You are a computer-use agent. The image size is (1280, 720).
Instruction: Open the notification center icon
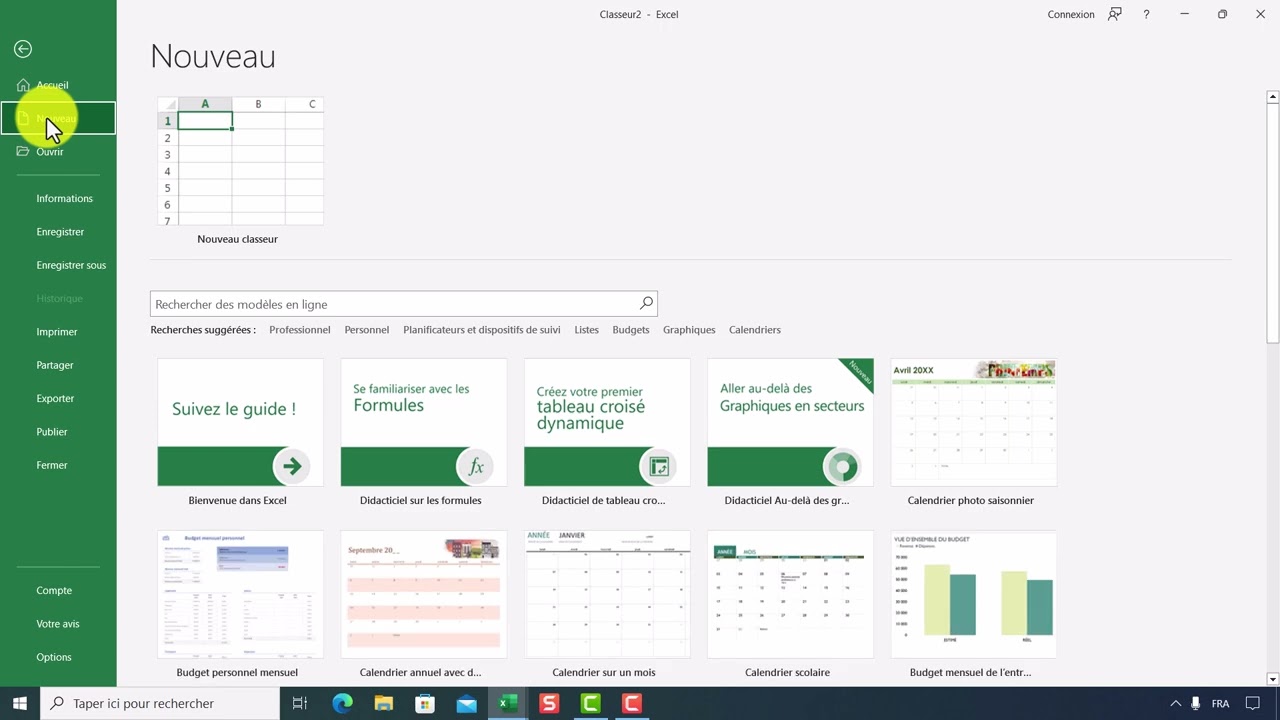1255,703
